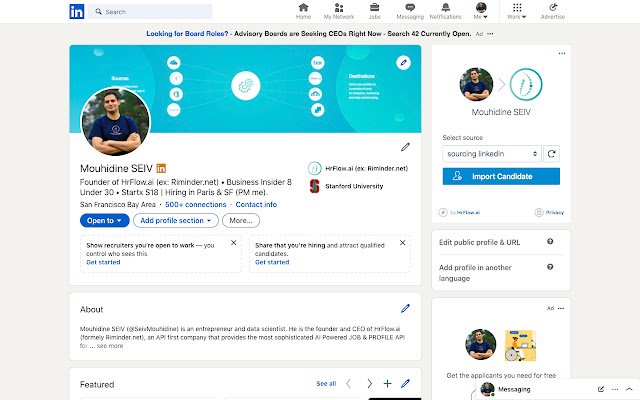
Task: Add a new Featured item
Action: pos(387,384)
